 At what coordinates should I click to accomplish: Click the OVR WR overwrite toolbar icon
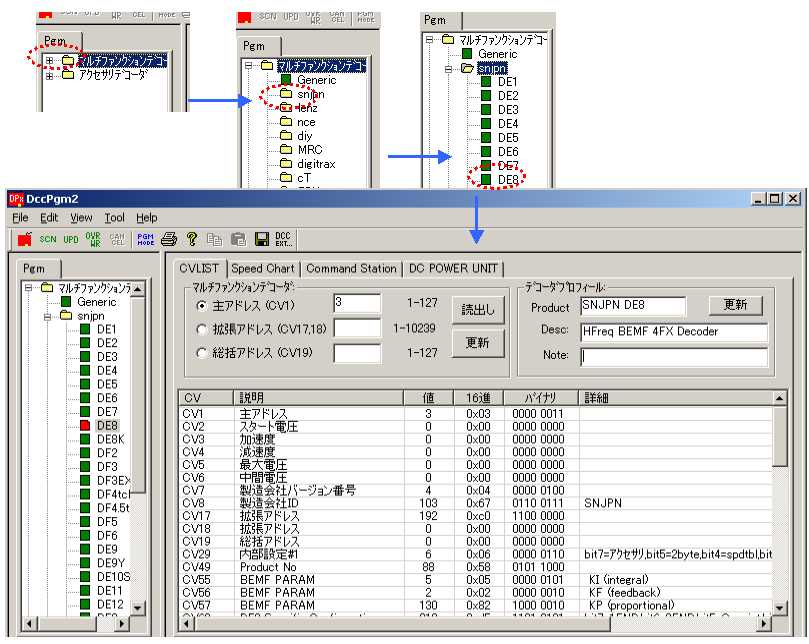[x=94, y=239]
